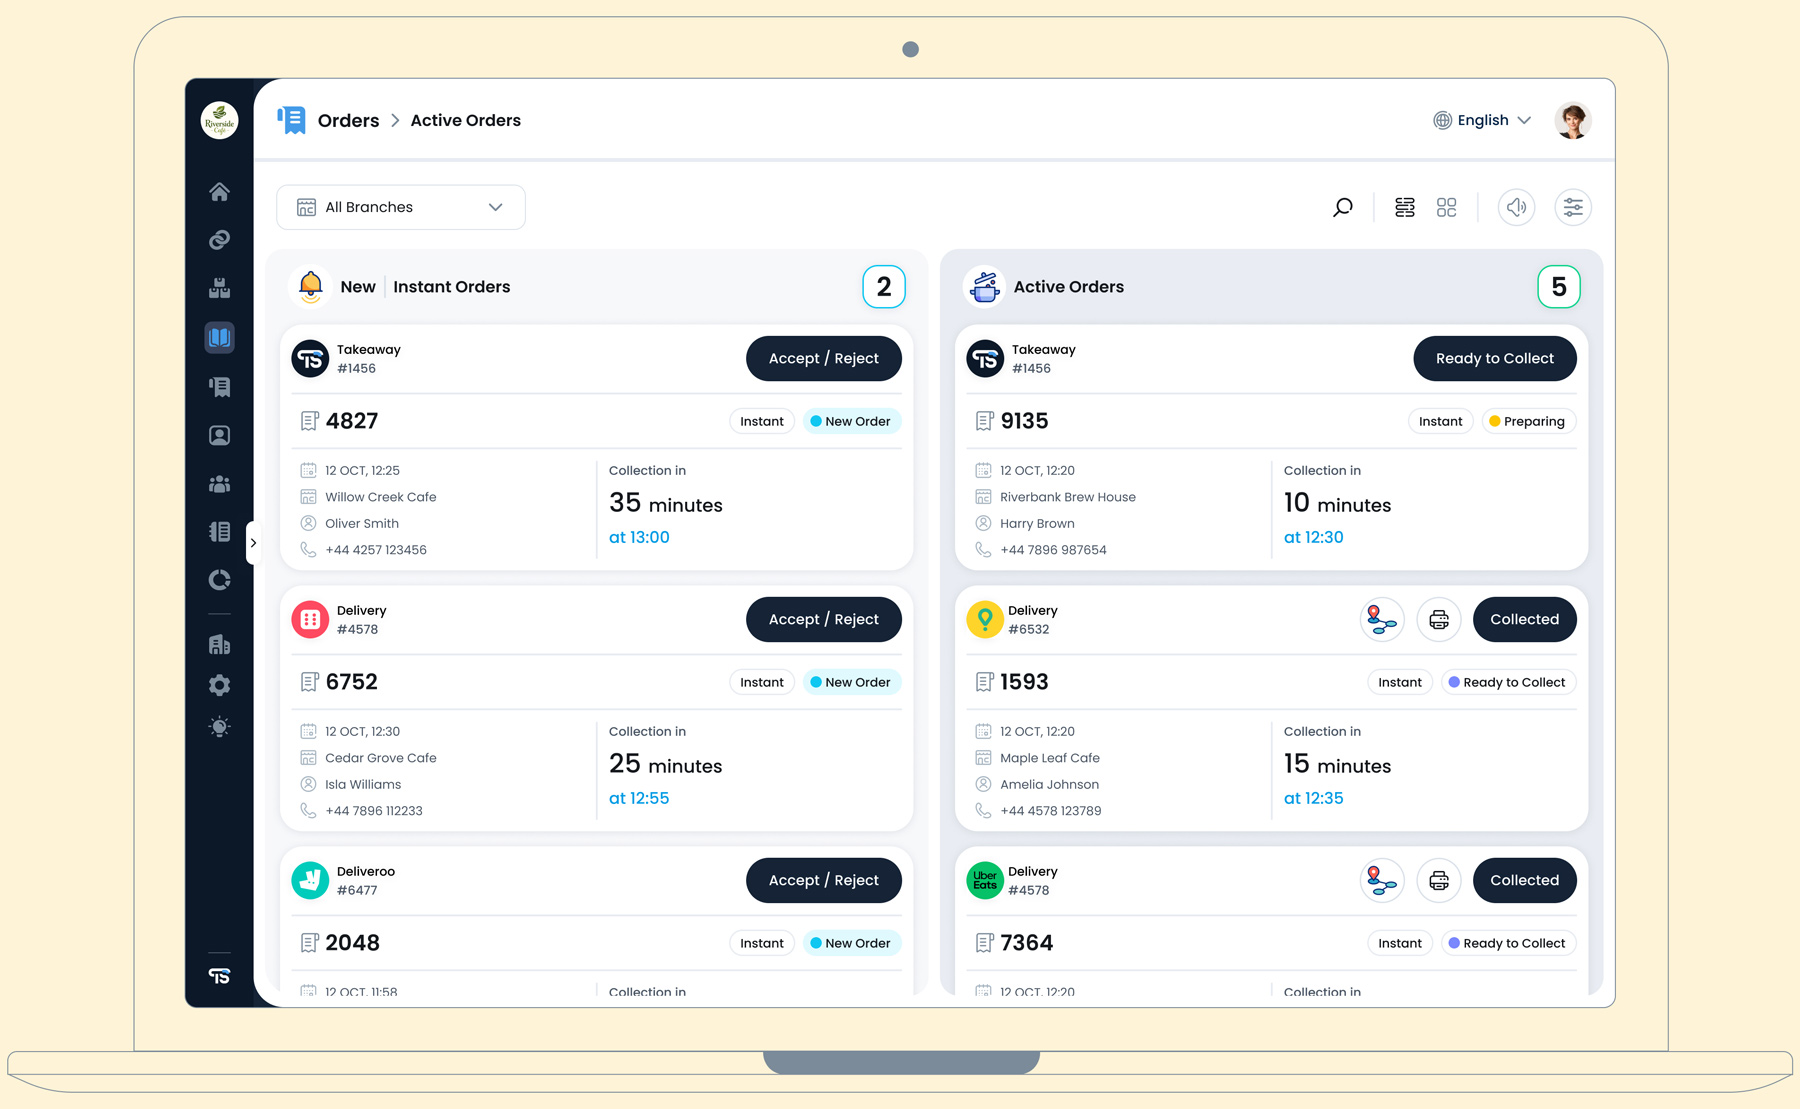Toggle the light mode sun icon
Screen dimensions: 1800x1109
(219, 727)
